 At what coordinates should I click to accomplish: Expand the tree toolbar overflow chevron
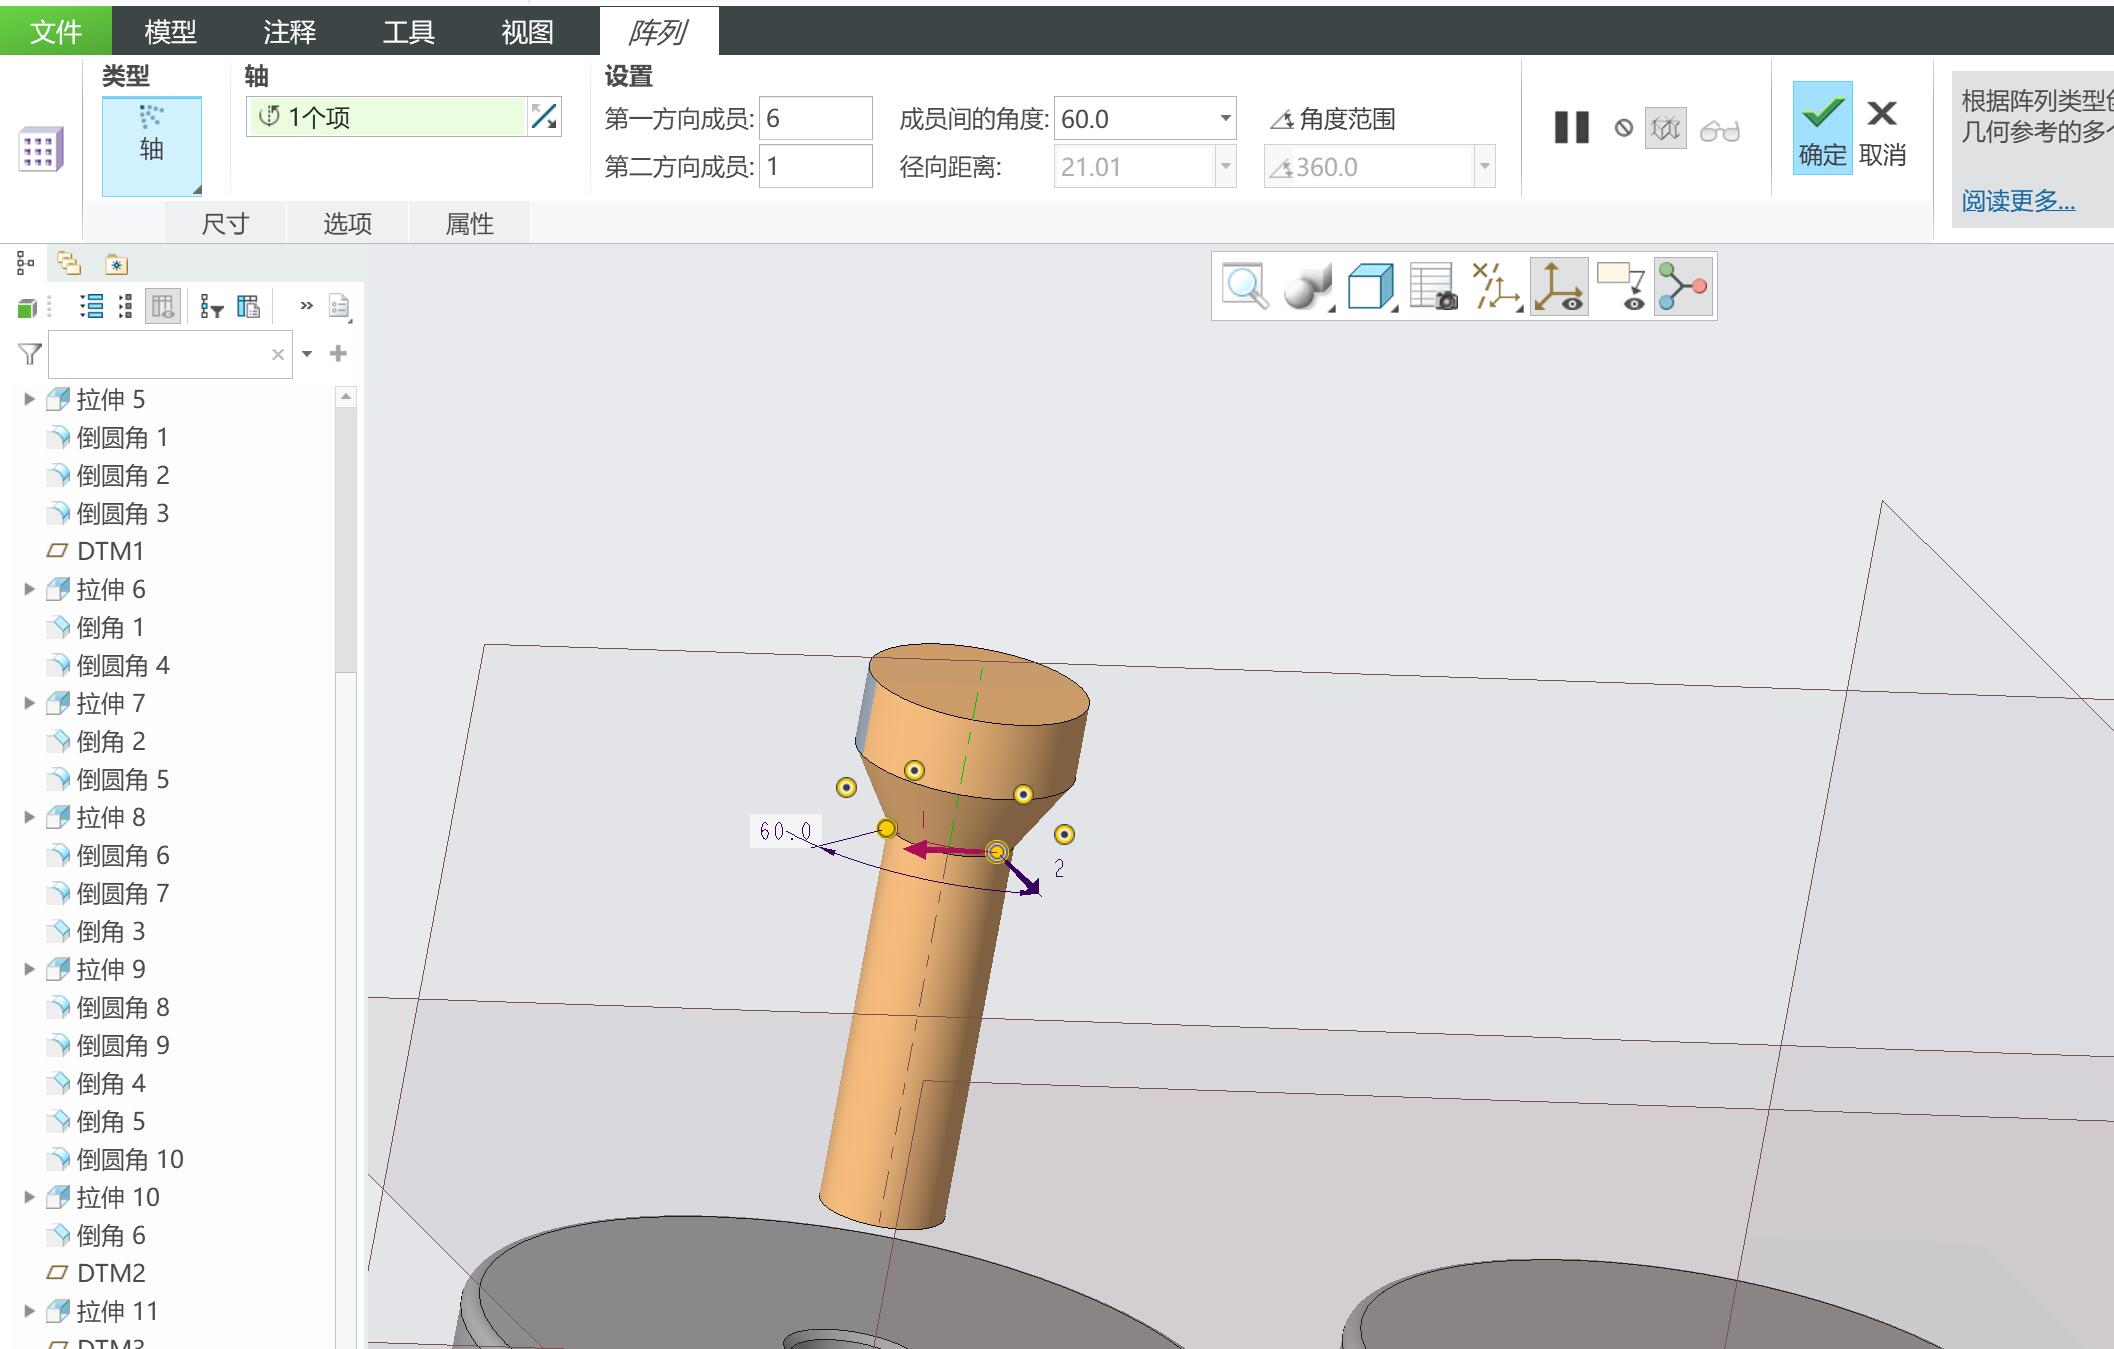306,305
